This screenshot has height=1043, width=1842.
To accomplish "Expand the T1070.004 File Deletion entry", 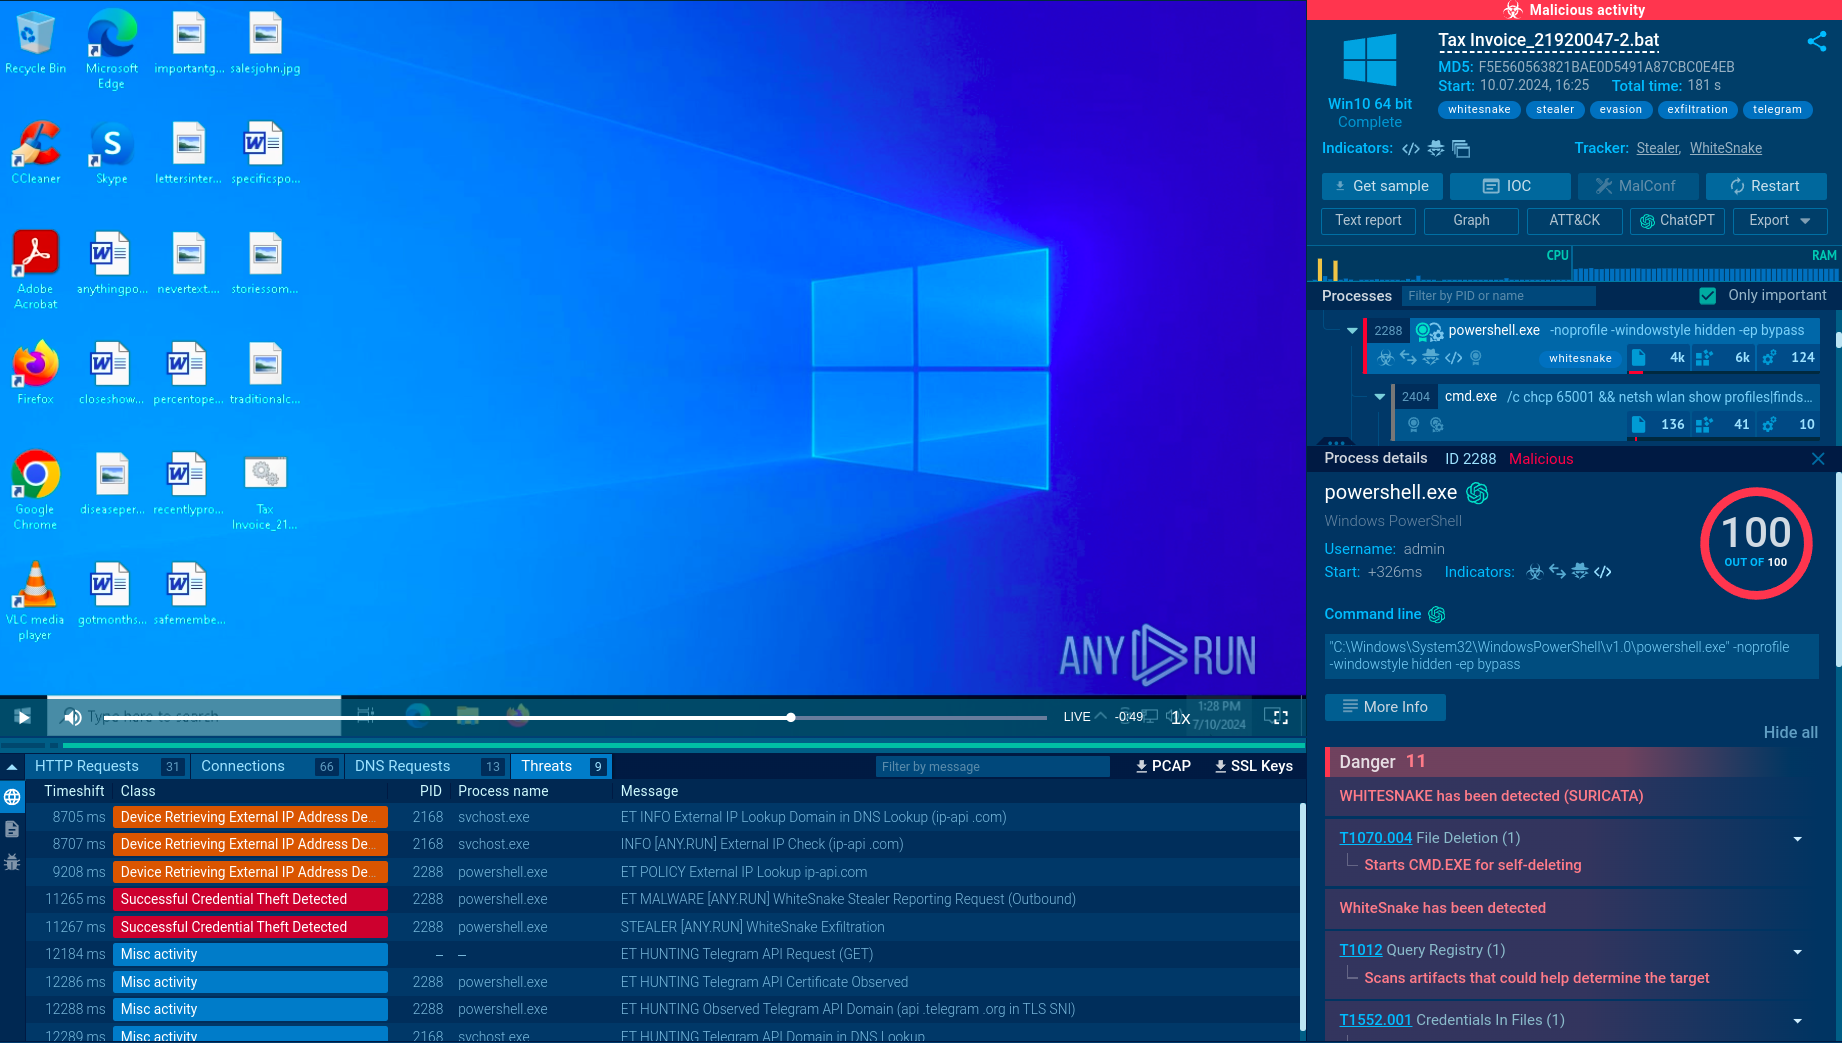I will tap(1797, 839).
